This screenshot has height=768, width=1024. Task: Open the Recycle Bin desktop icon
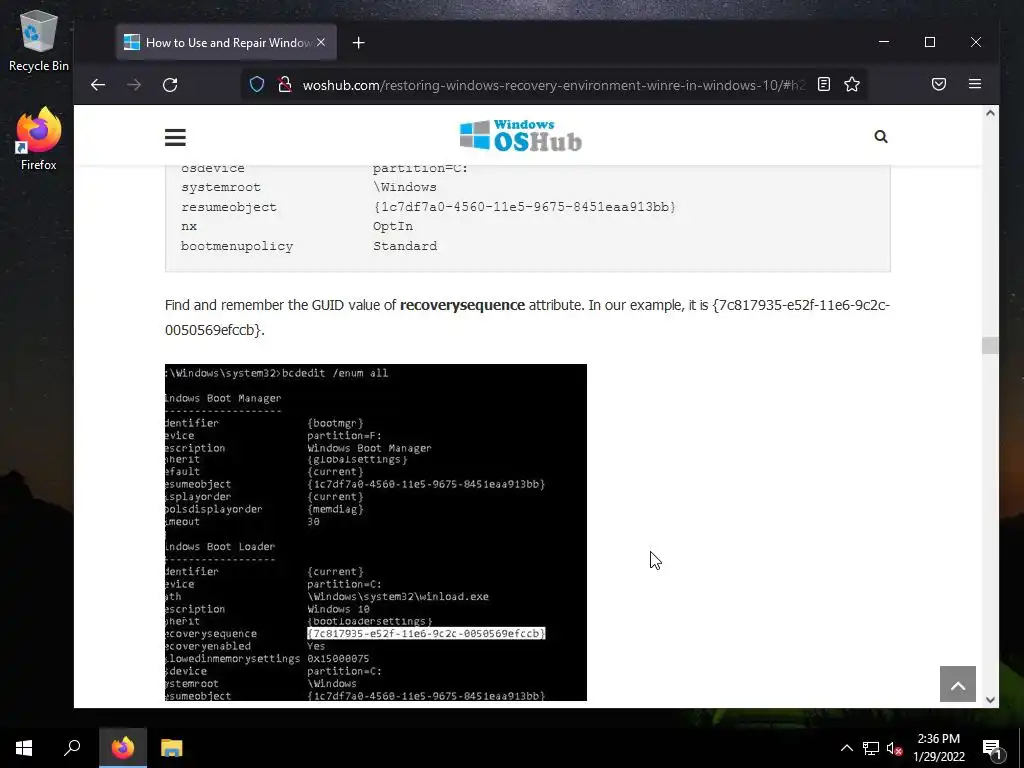coord(39,40)
